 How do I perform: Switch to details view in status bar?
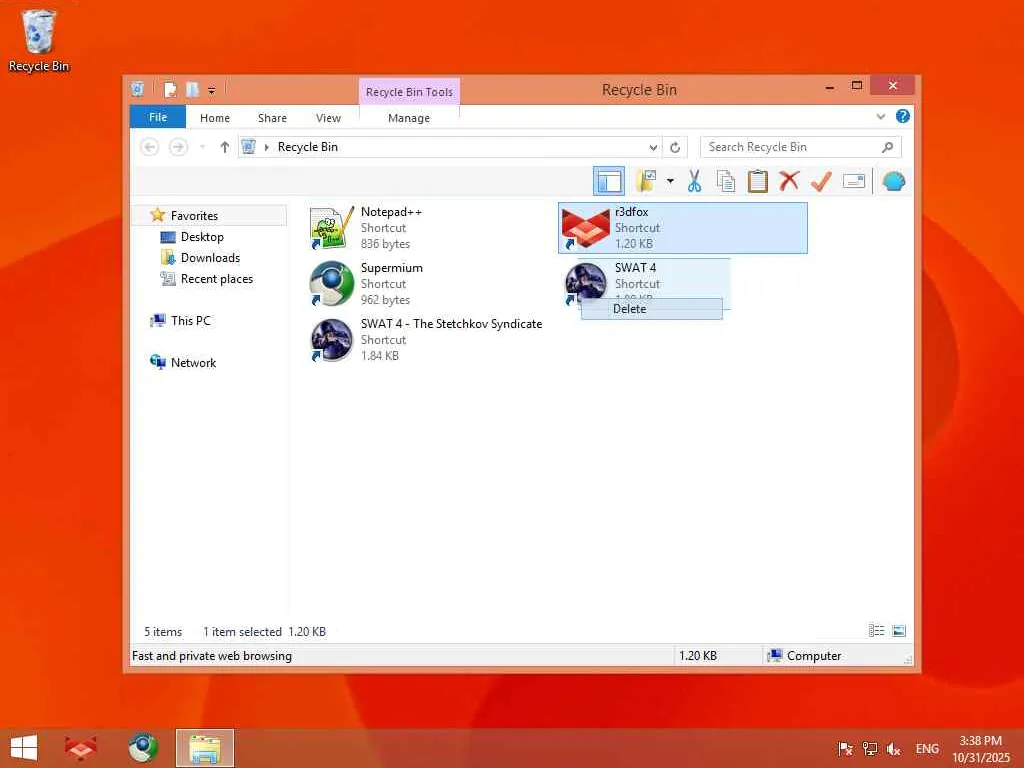[x=876, y=631]
